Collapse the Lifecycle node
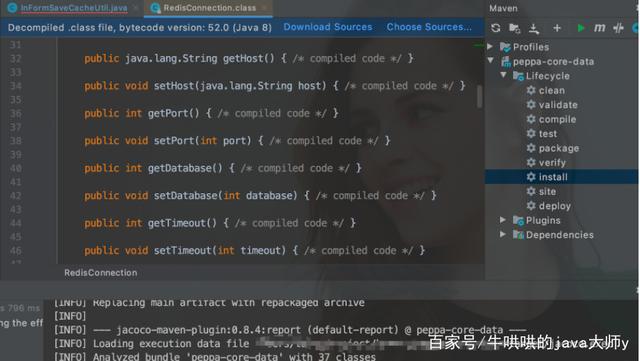 (503, 75)
